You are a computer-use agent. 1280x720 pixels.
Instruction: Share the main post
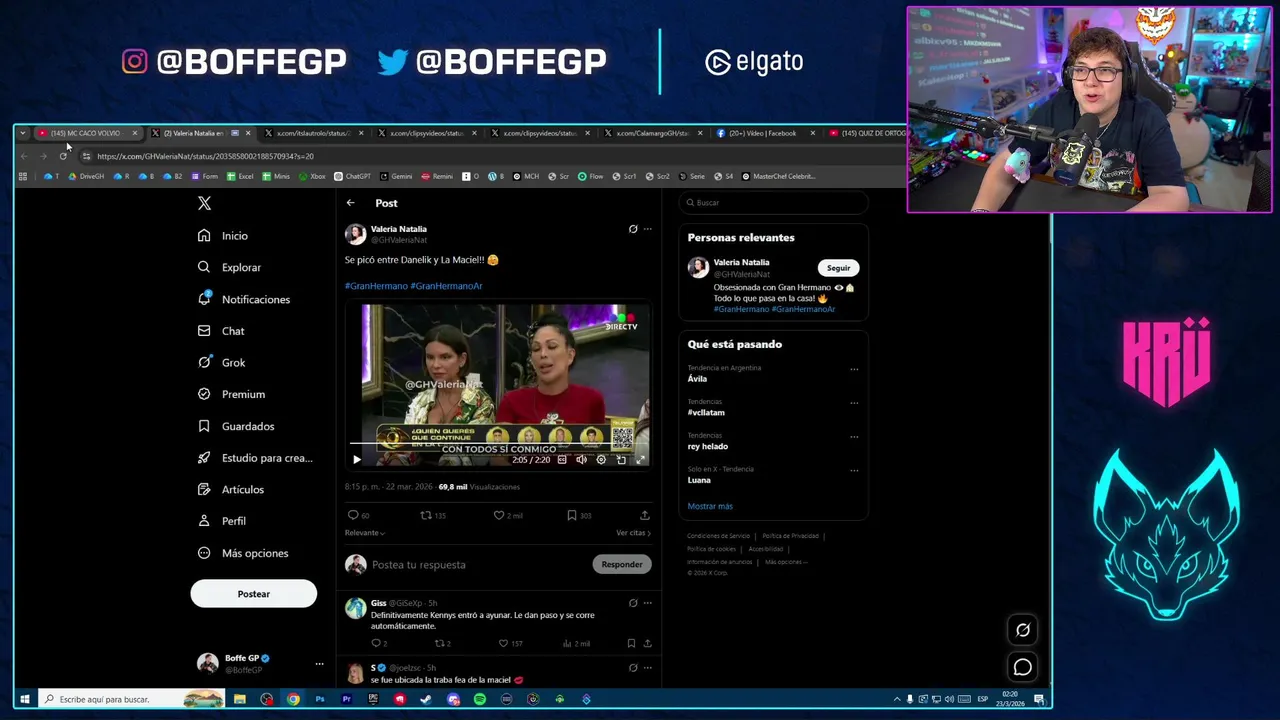point(645,515)
